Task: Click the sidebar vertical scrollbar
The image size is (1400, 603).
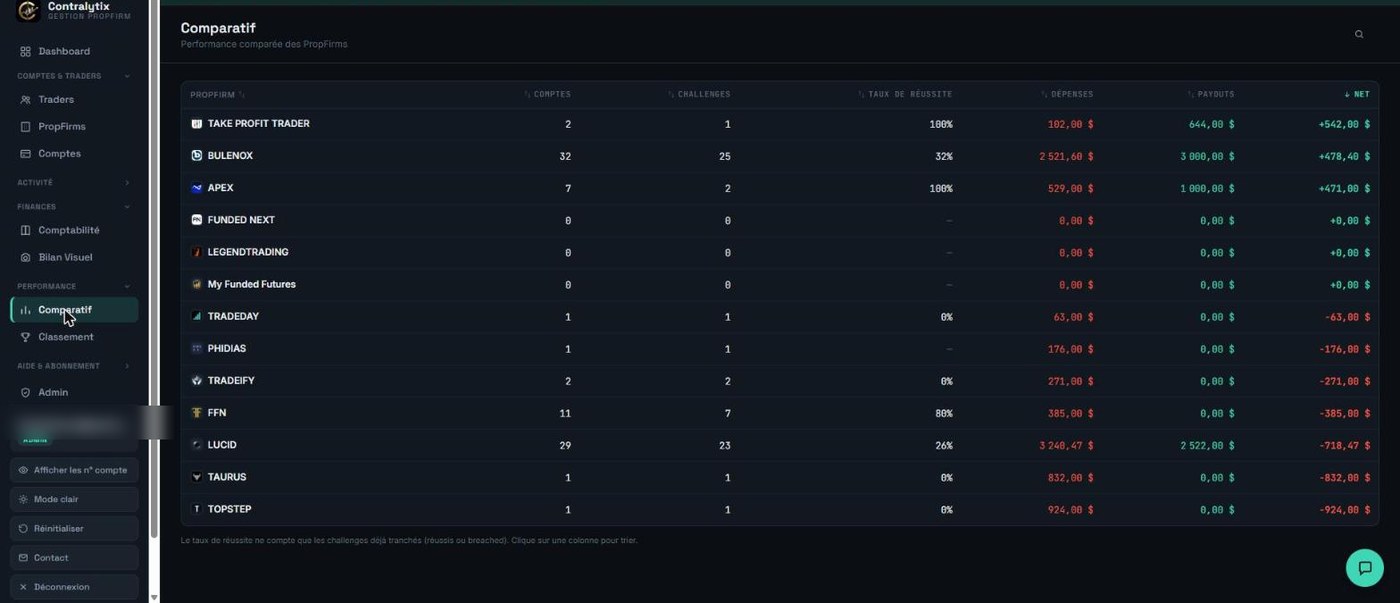Action: (x=153, y=270)
